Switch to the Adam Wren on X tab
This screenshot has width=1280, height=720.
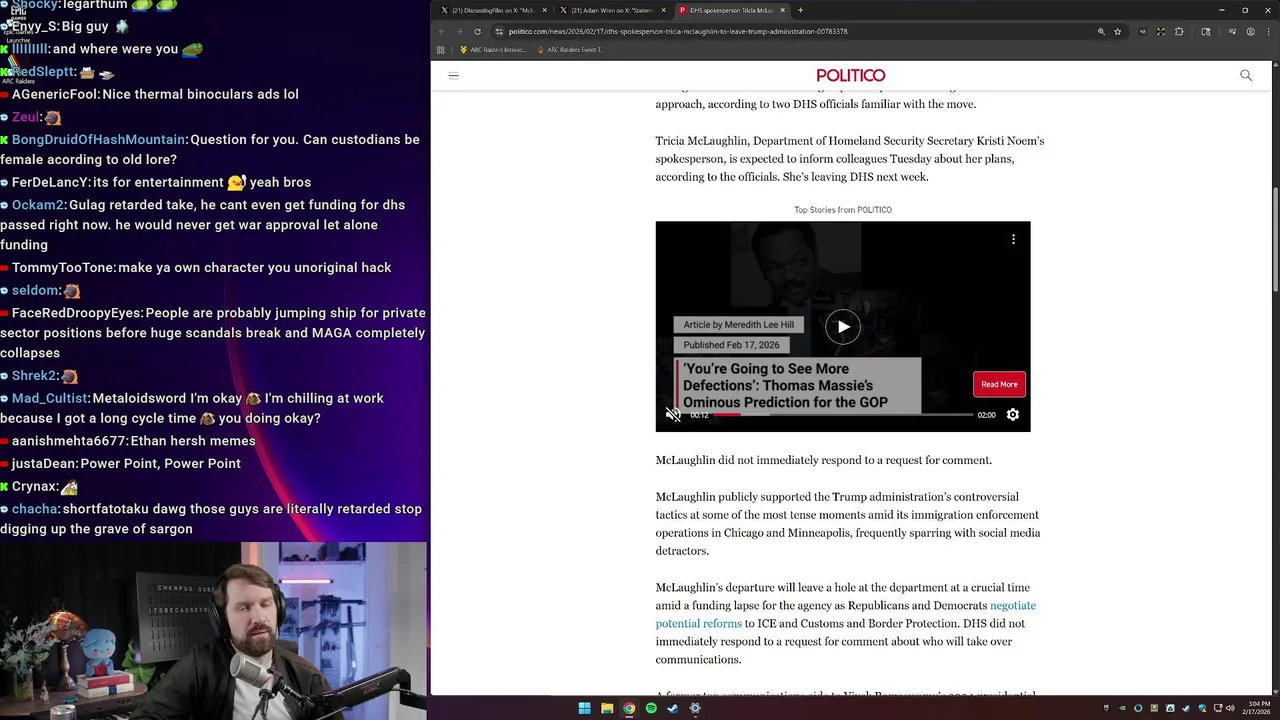pyautogui.click(x=610, y=10)
